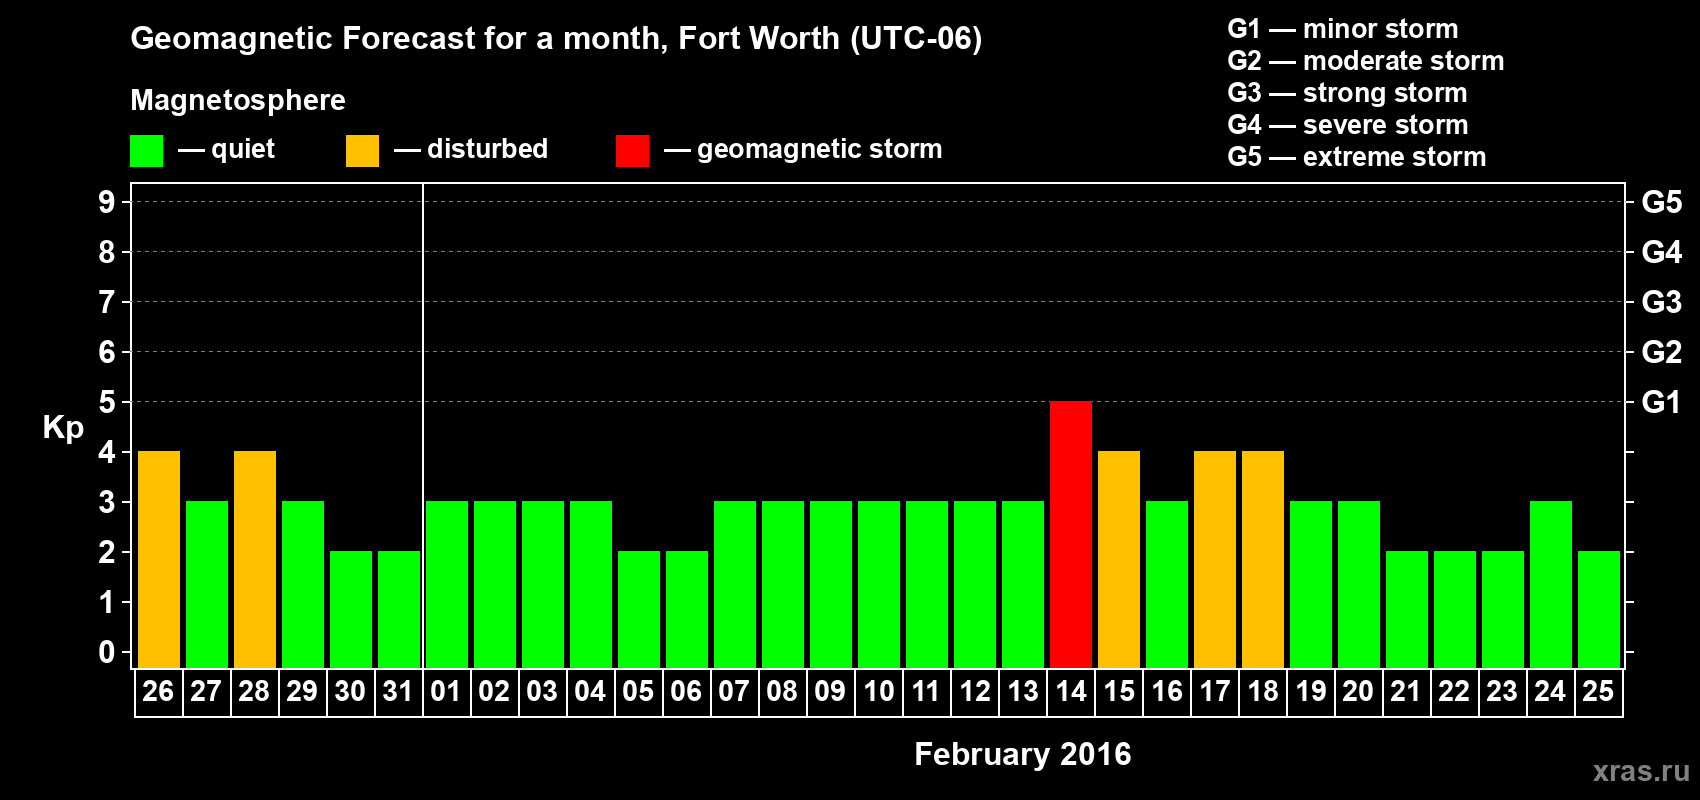Select the green bar for day 25

(x=1599, y=609)
